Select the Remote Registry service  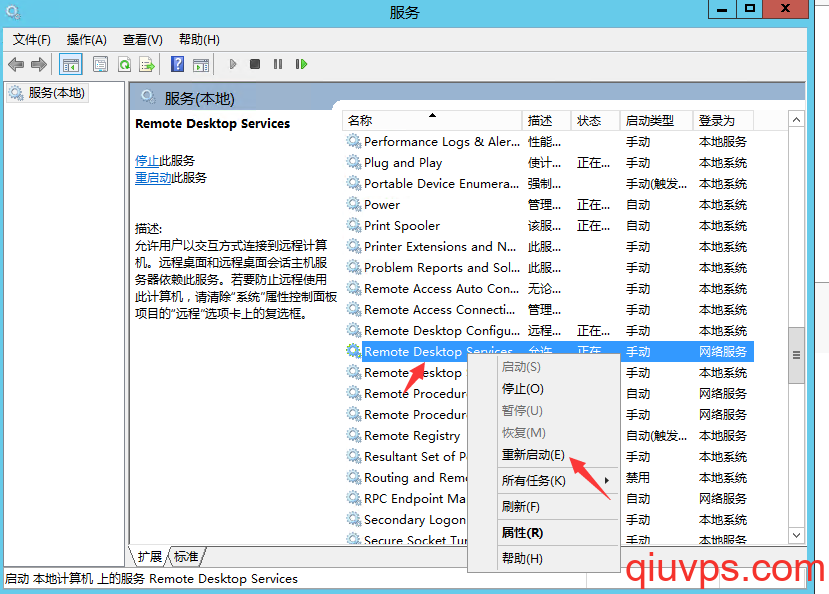click(412, 435)
